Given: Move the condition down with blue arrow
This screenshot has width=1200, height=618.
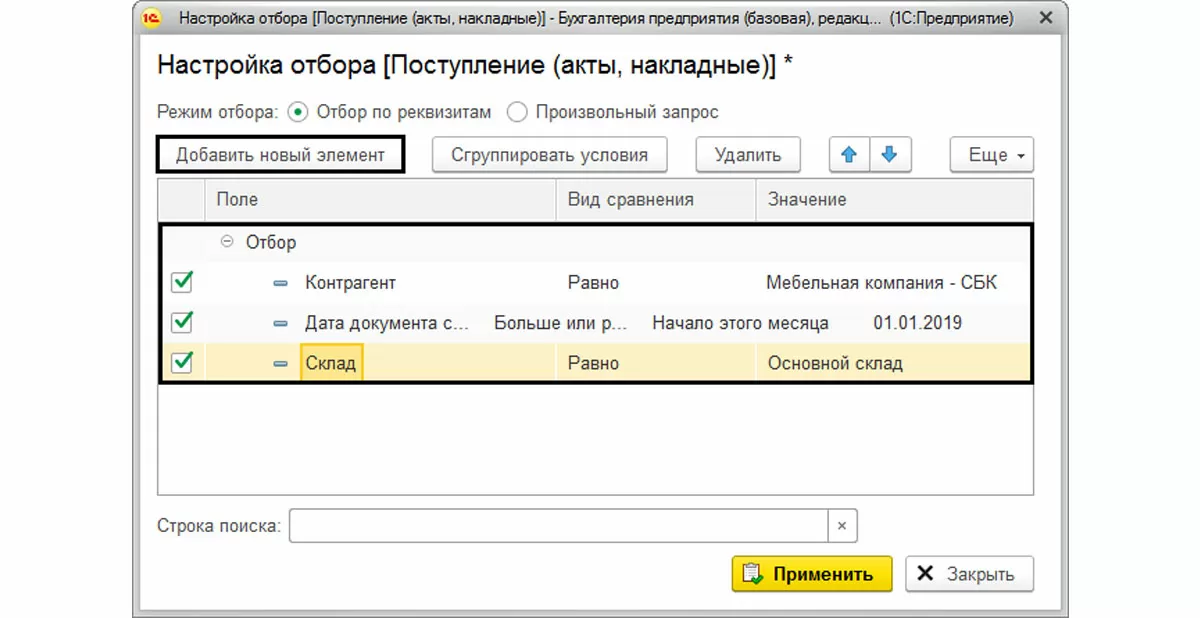Looking at the screenshot, I should [890, 155].
